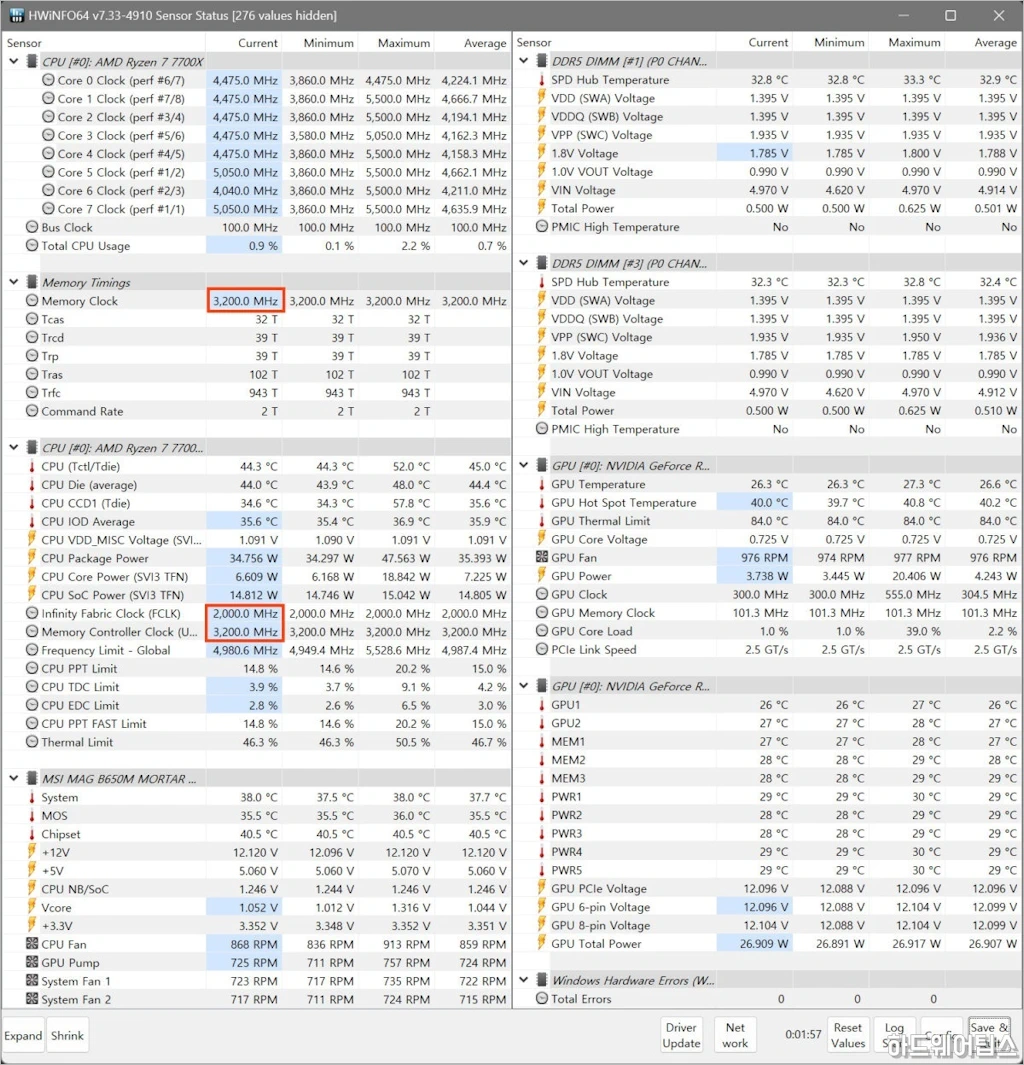Click thermometer icon beside CPU (Tctl/Tdie)
The height and width of the screenshot is (1065, 1024).
click(x=32, y=466)
